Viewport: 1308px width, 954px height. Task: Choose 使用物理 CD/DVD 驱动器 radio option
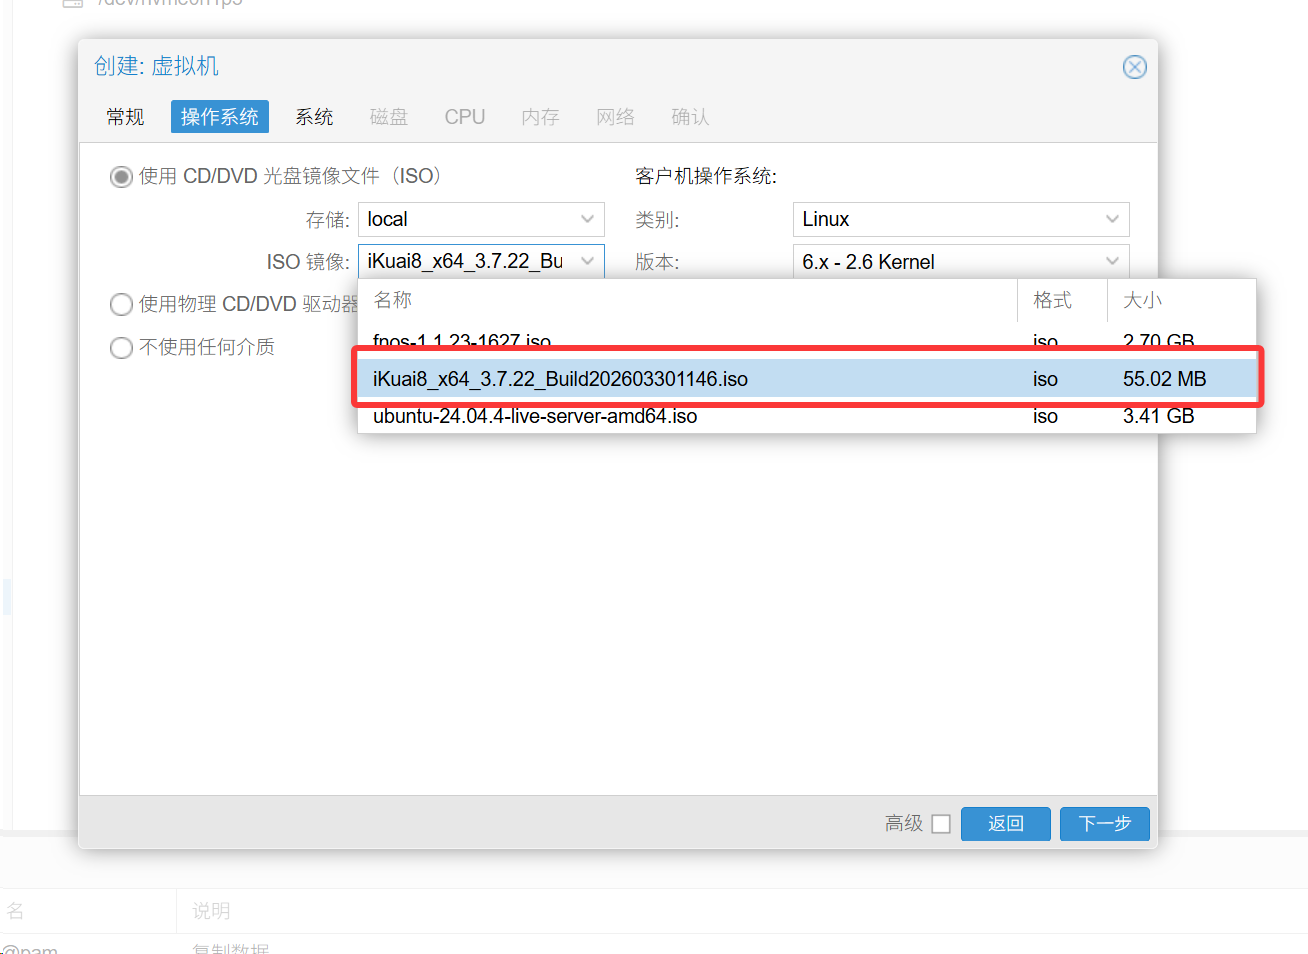click(121, 304)
